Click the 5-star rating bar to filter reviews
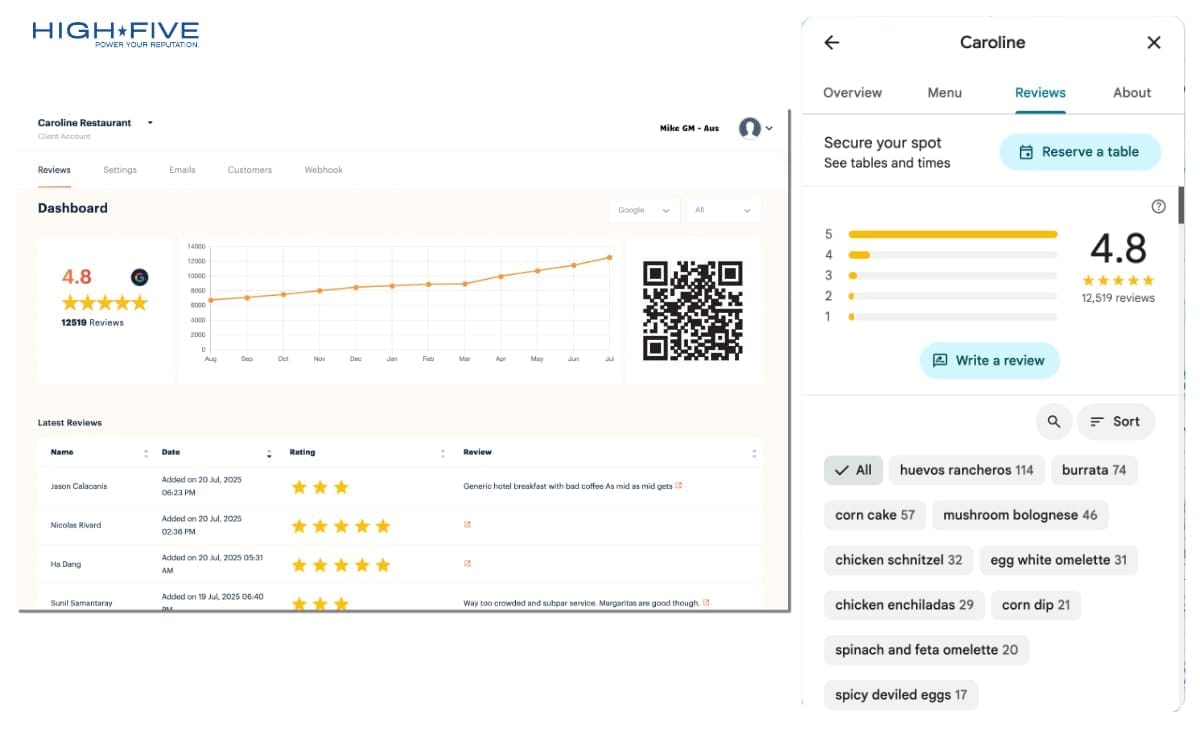Screen dimensions: 1200x733 [952, 233]
